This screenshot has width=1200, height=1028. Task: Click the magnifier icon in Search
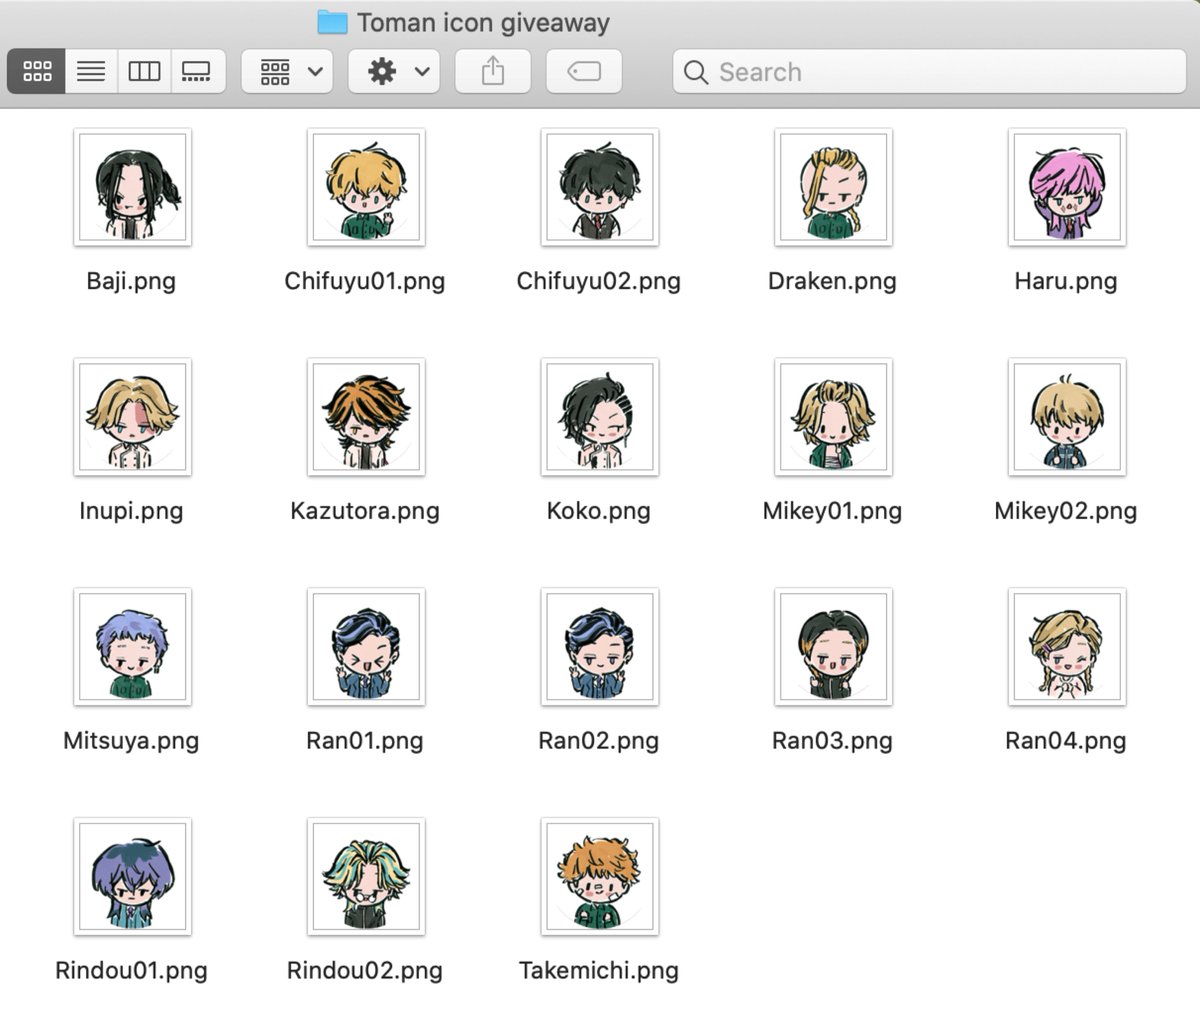click(x=696, y=72)
